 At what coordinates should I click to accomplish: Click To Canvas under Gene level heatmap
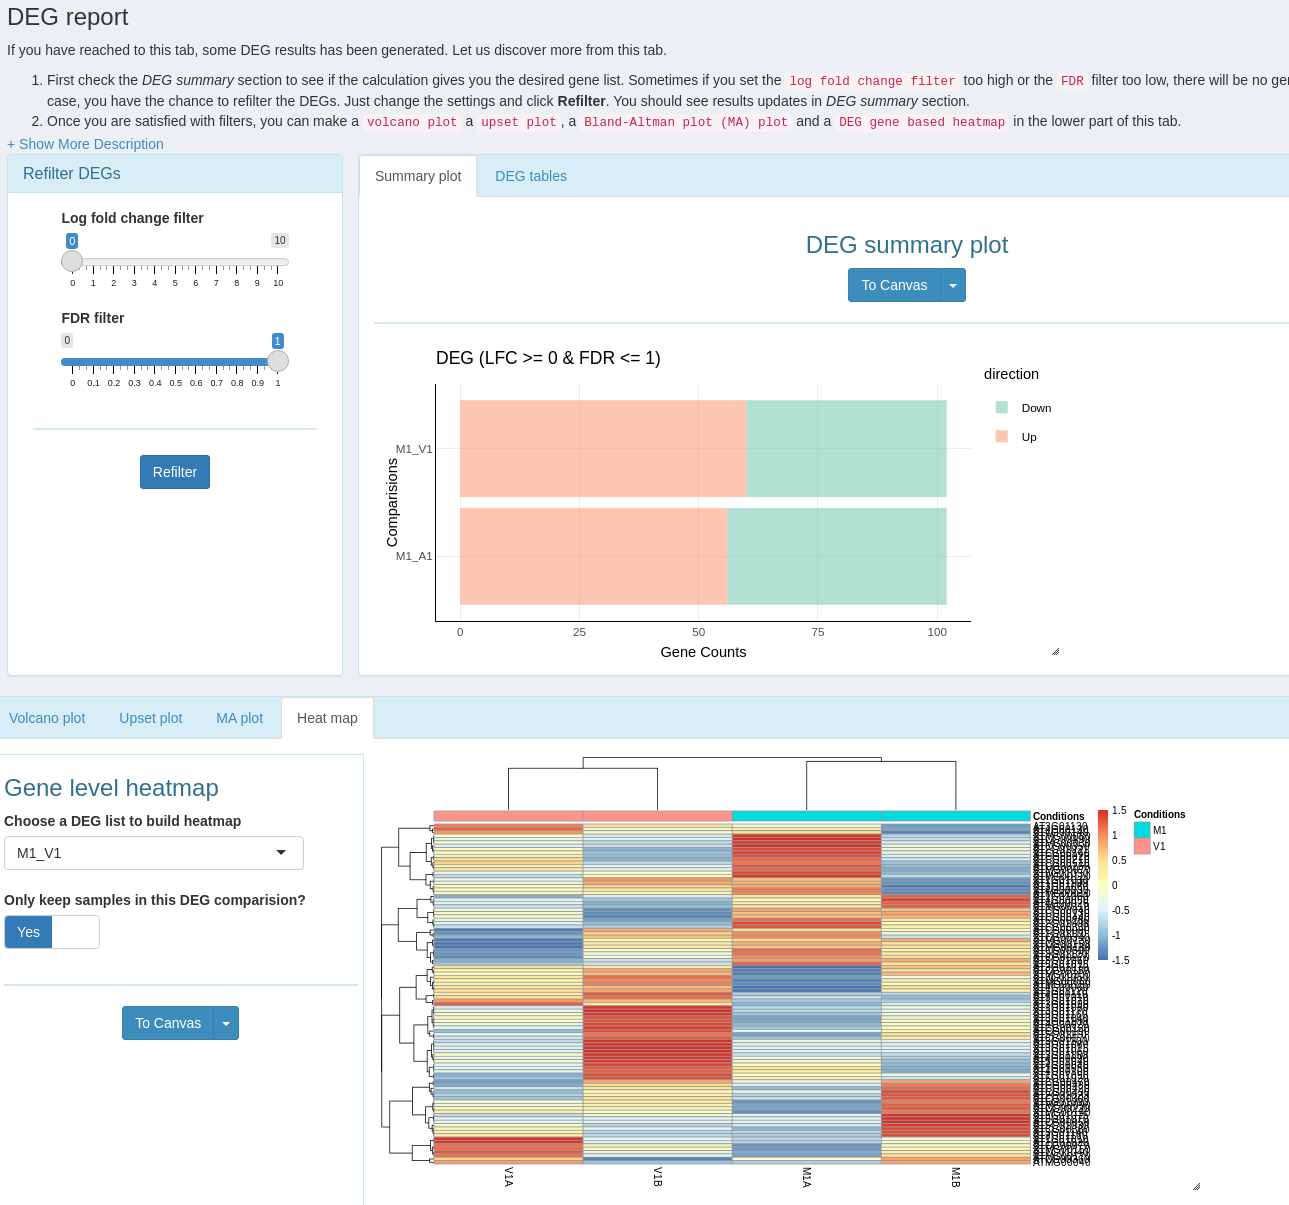click(168, 1023)
